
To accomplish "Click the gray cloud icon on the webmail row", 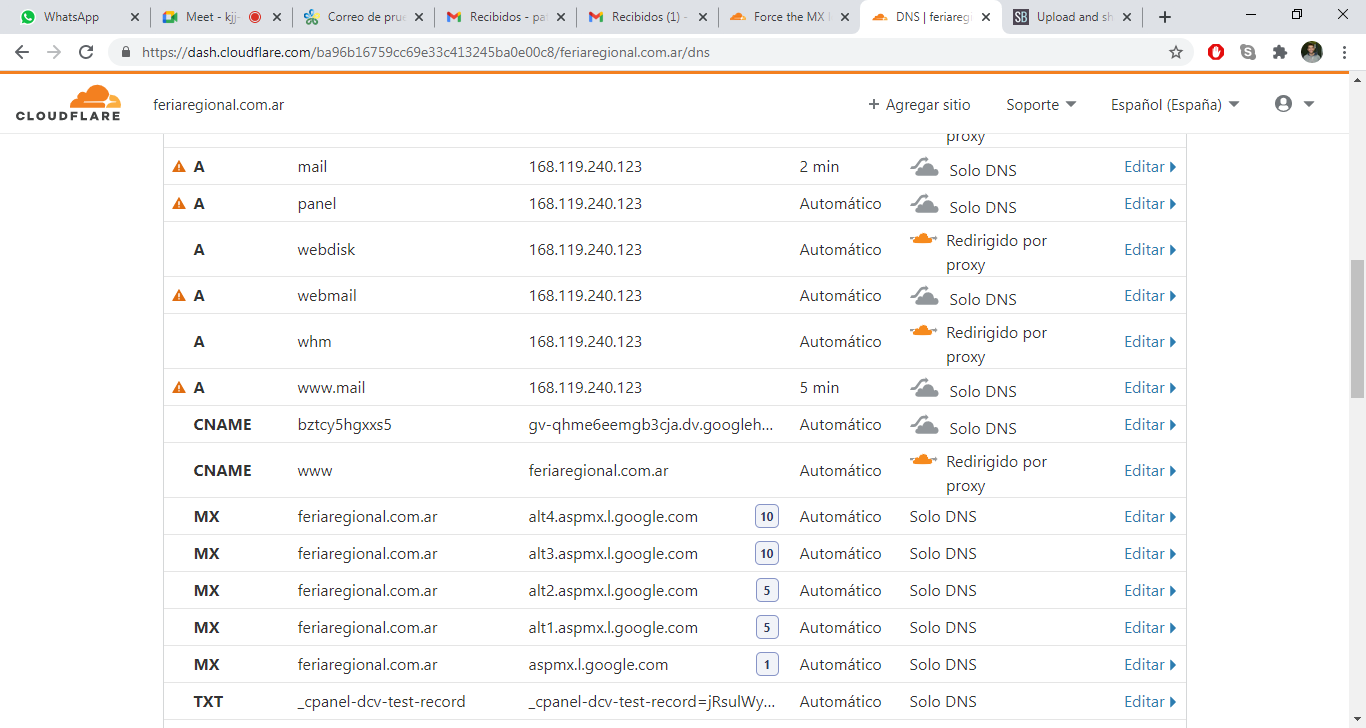I will (x=924, y=296).
